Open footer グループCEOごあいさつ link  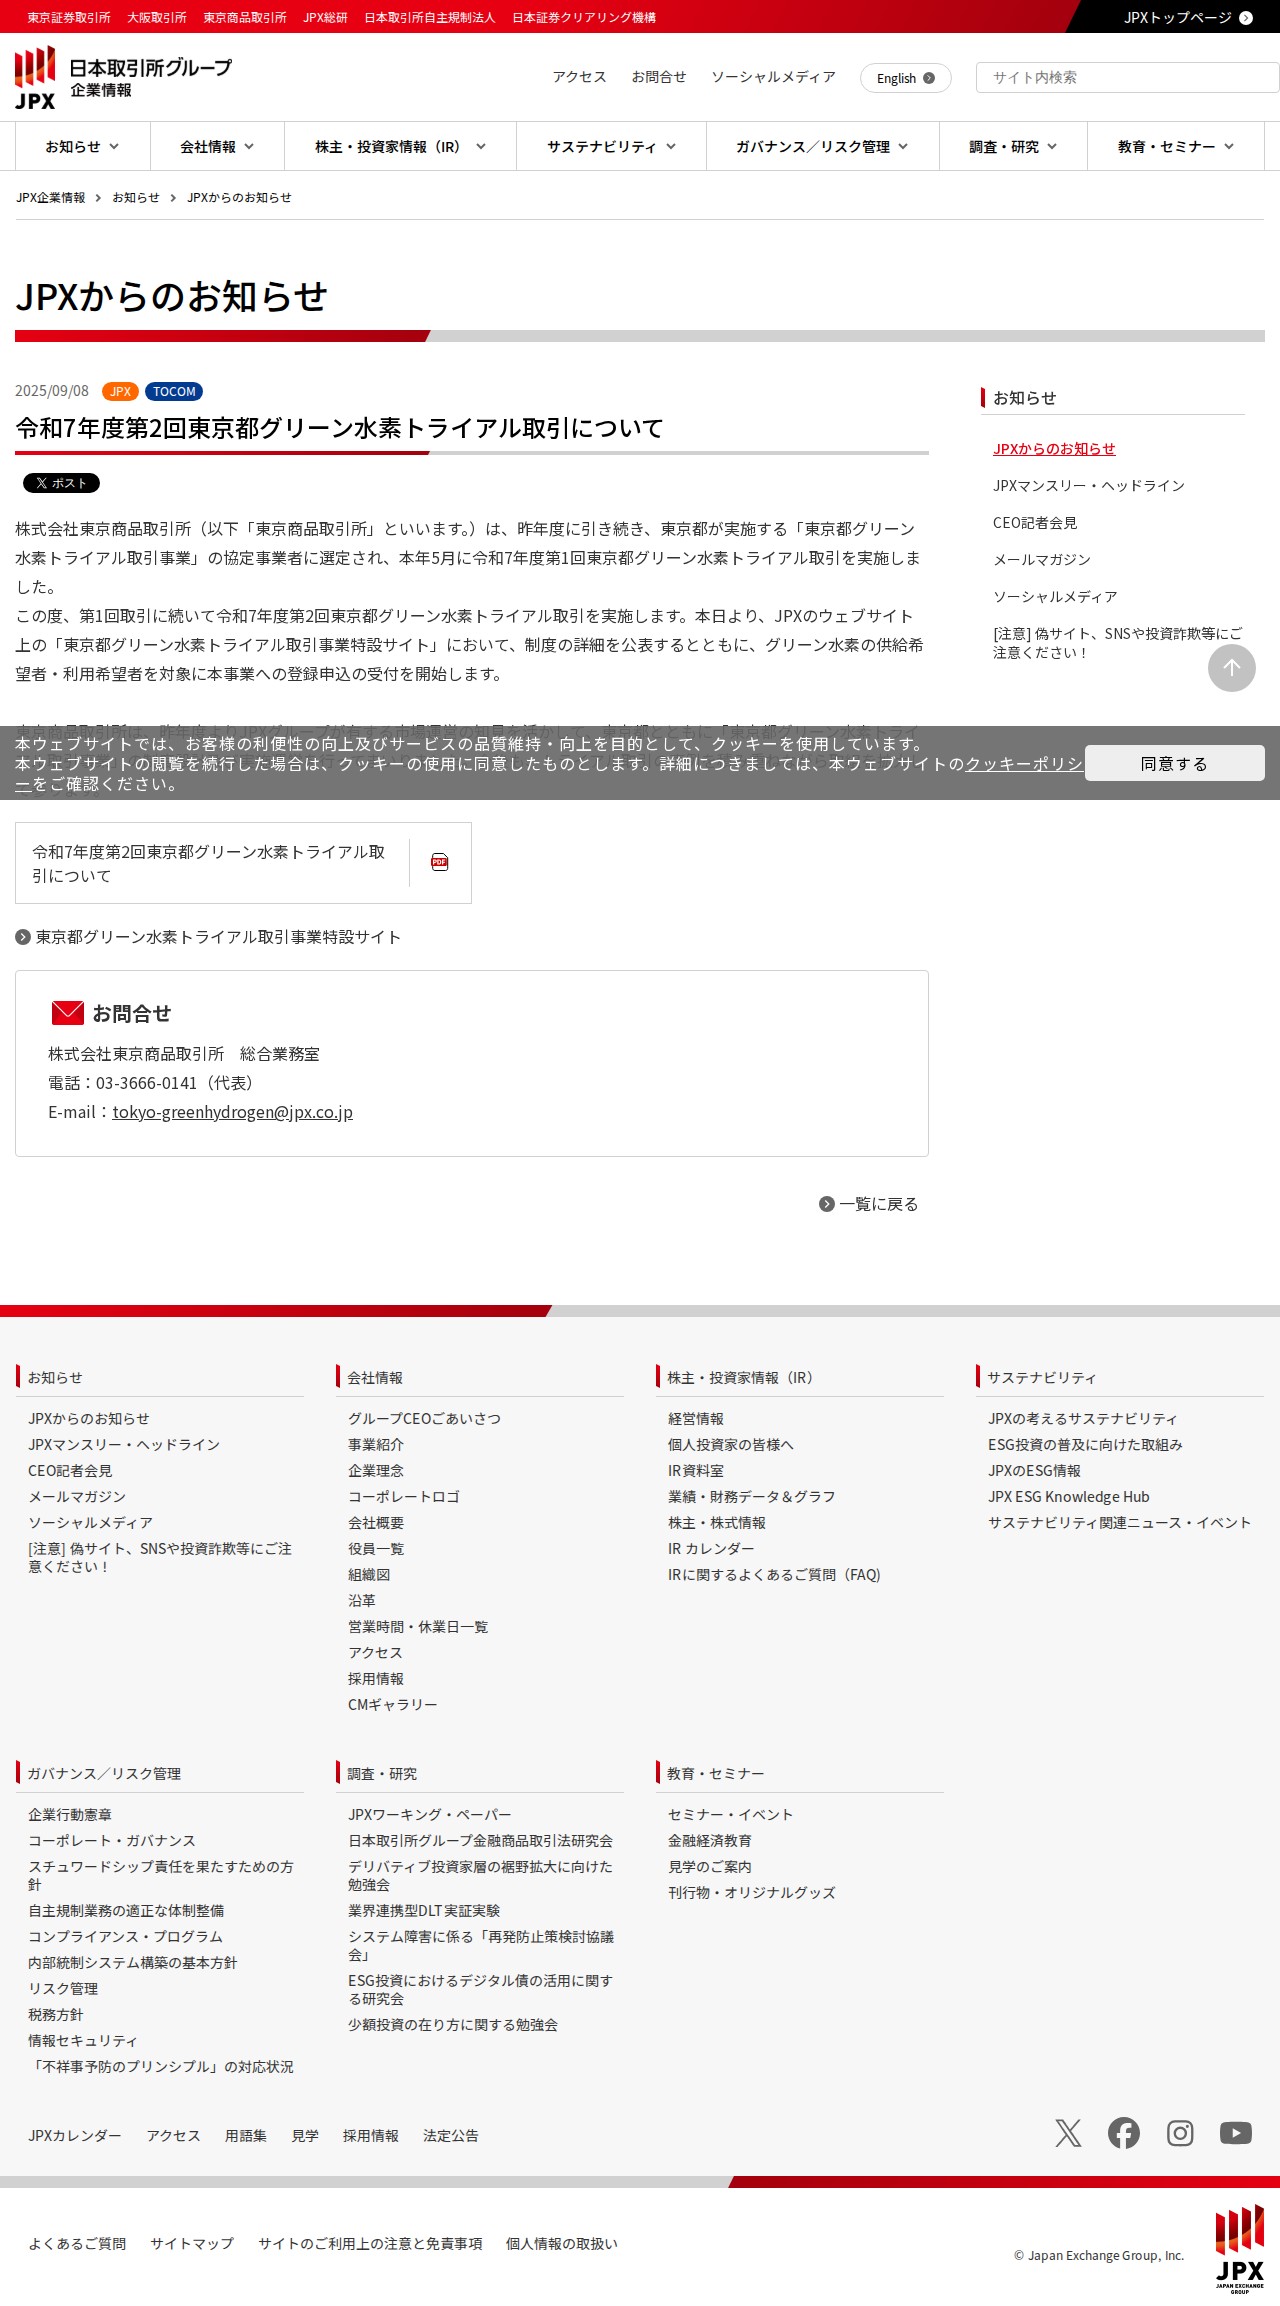coord(424,1419)
